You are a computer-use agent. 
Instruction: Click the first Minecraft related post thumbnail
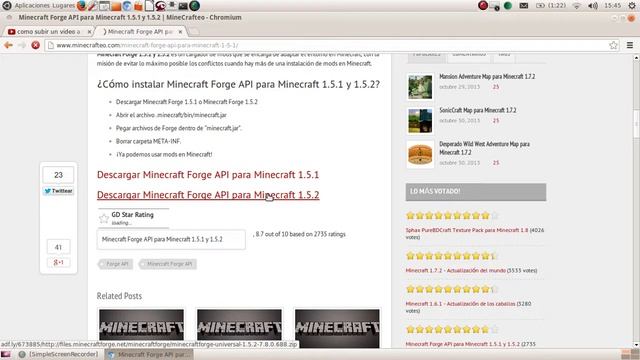coord(141,325)
